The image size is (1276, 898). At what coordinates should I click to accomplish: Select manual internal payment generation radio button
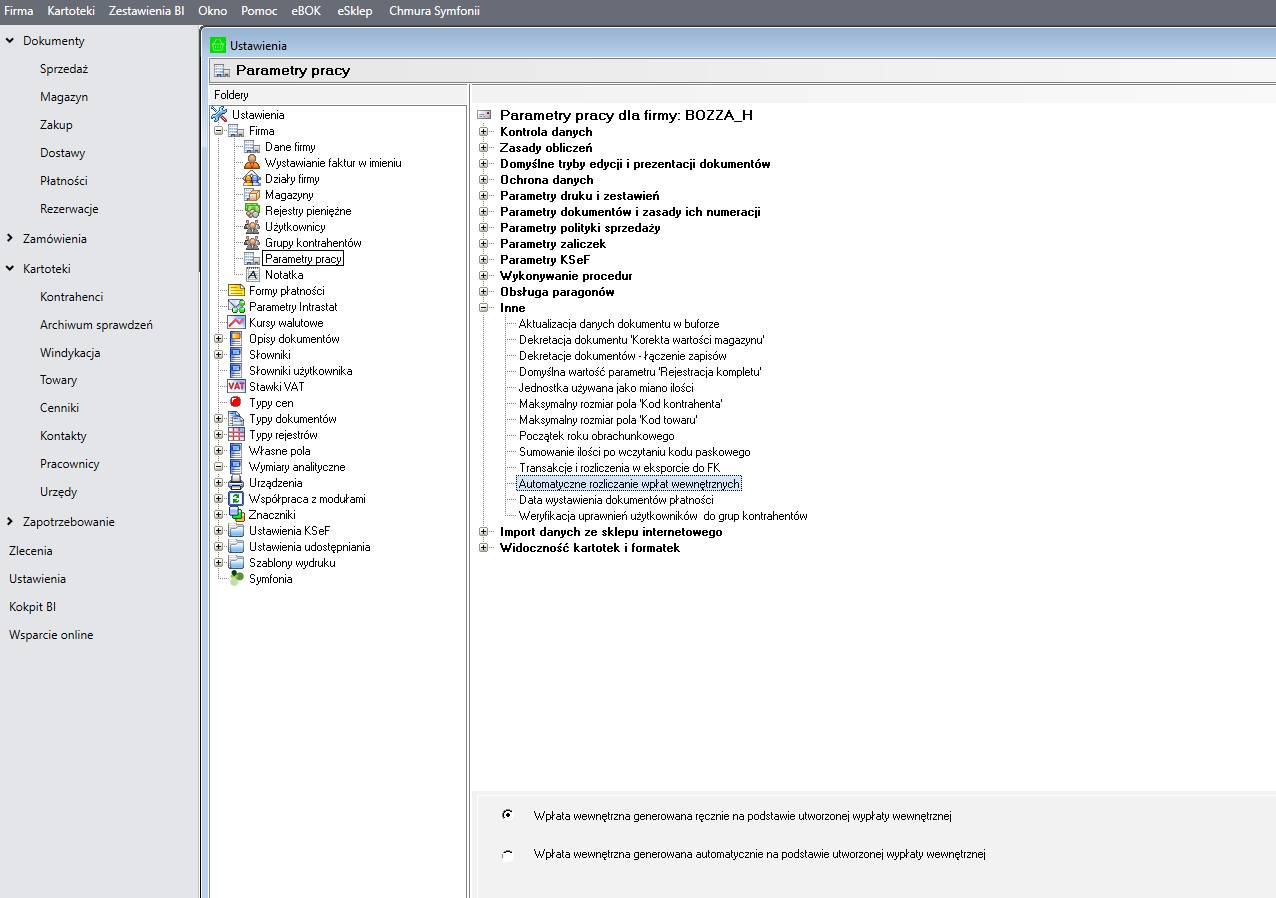point(508,816)
